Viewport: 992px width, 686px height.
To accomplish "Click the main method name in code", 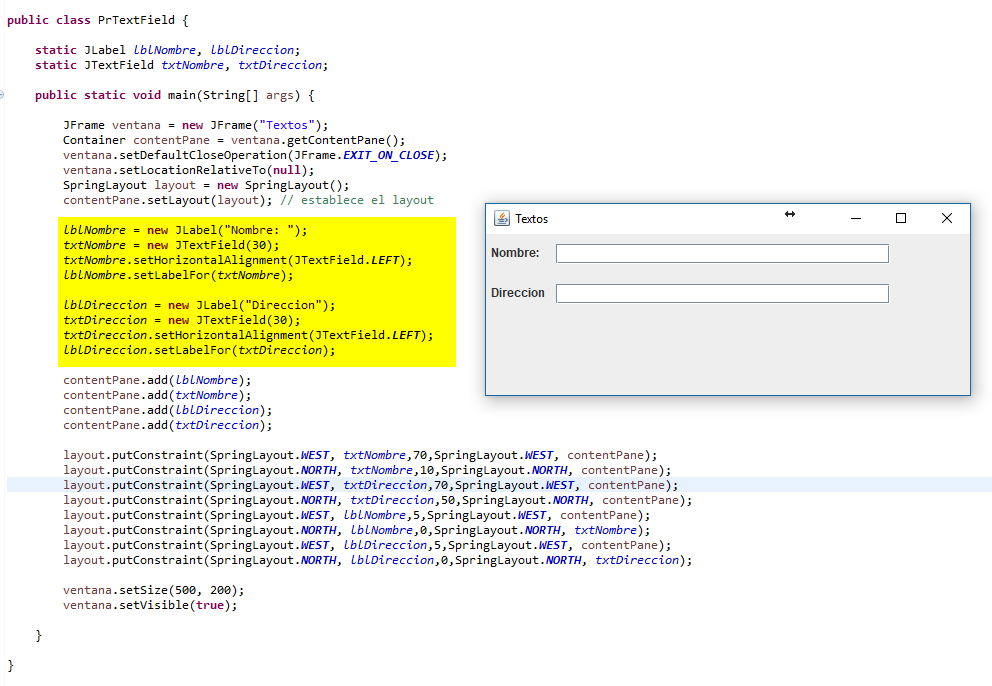I will pos(181,95).
